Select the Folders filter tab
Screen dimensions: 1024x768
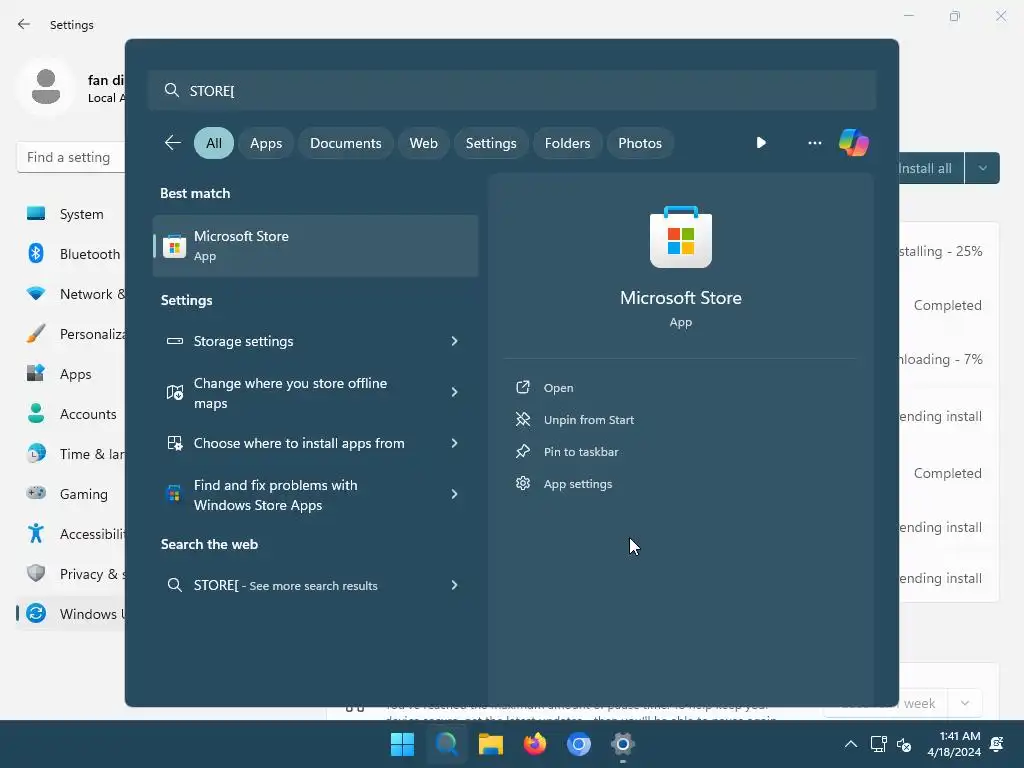[567, 143]
